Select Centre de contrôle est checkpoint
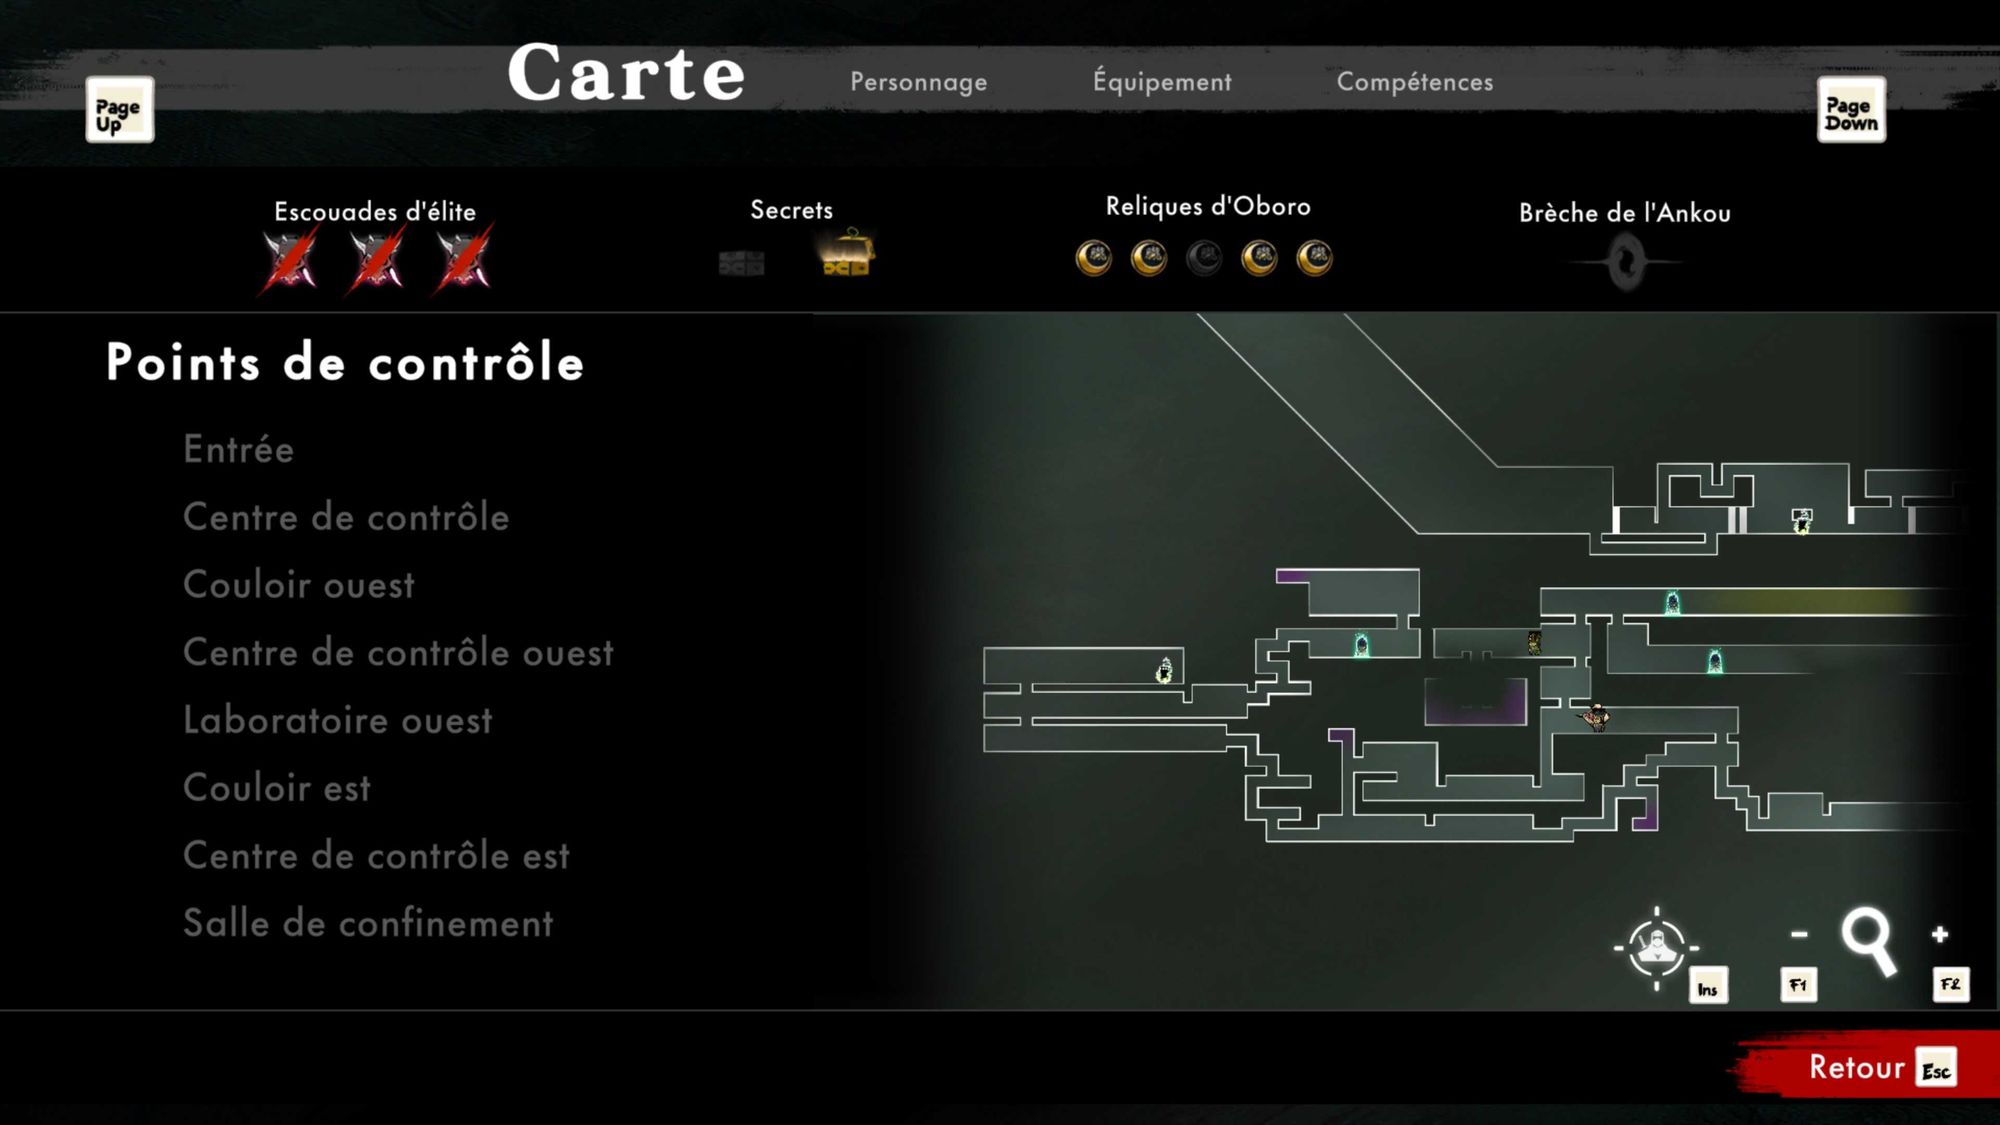Screen dimensions: 2000x1125 (x=376, y=855)
